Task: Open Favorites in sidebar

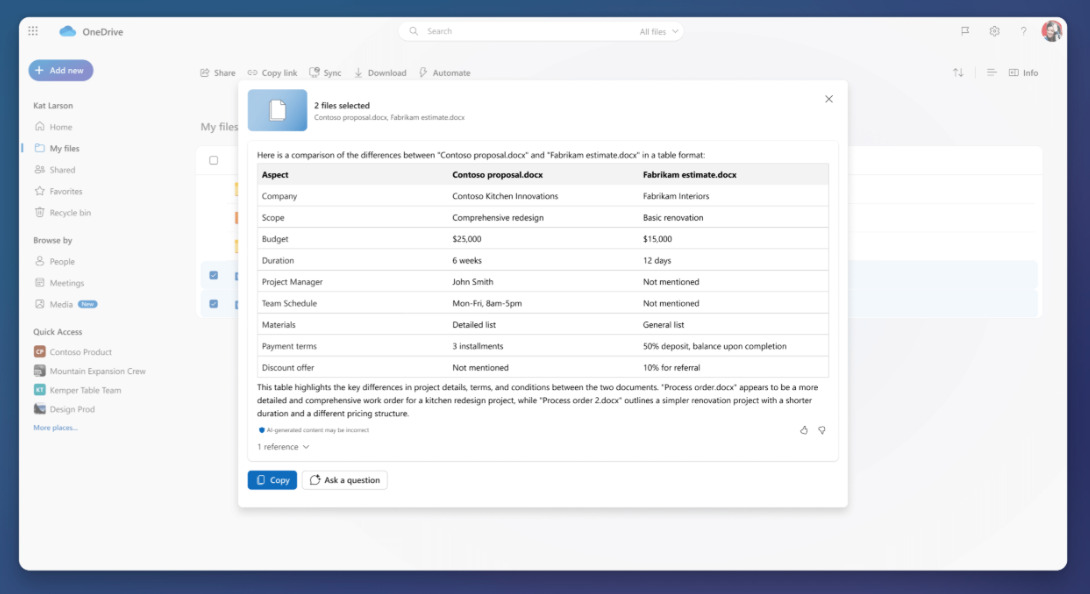Action: pos(58,191)
